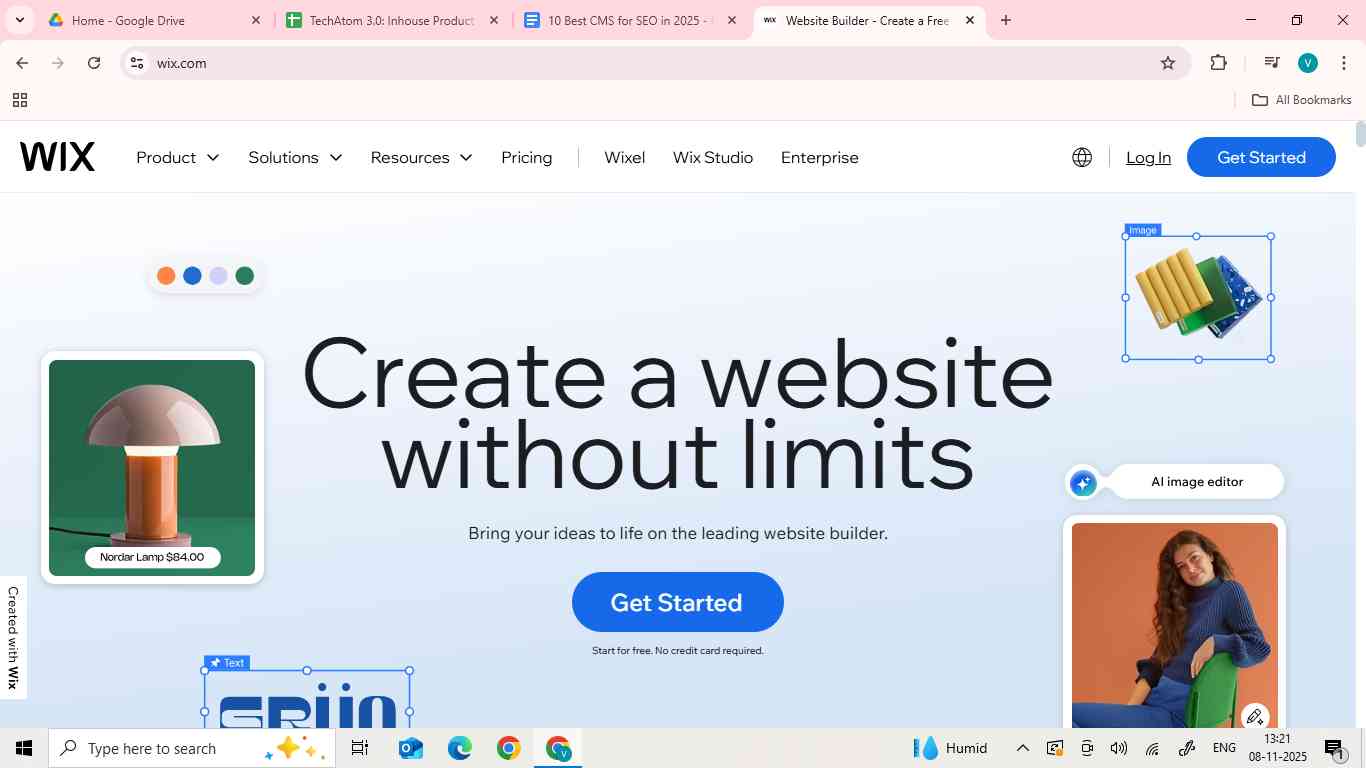Expand the Product dropdown menu
This screenshot has height=768, width=1366.
click(178, 157)
